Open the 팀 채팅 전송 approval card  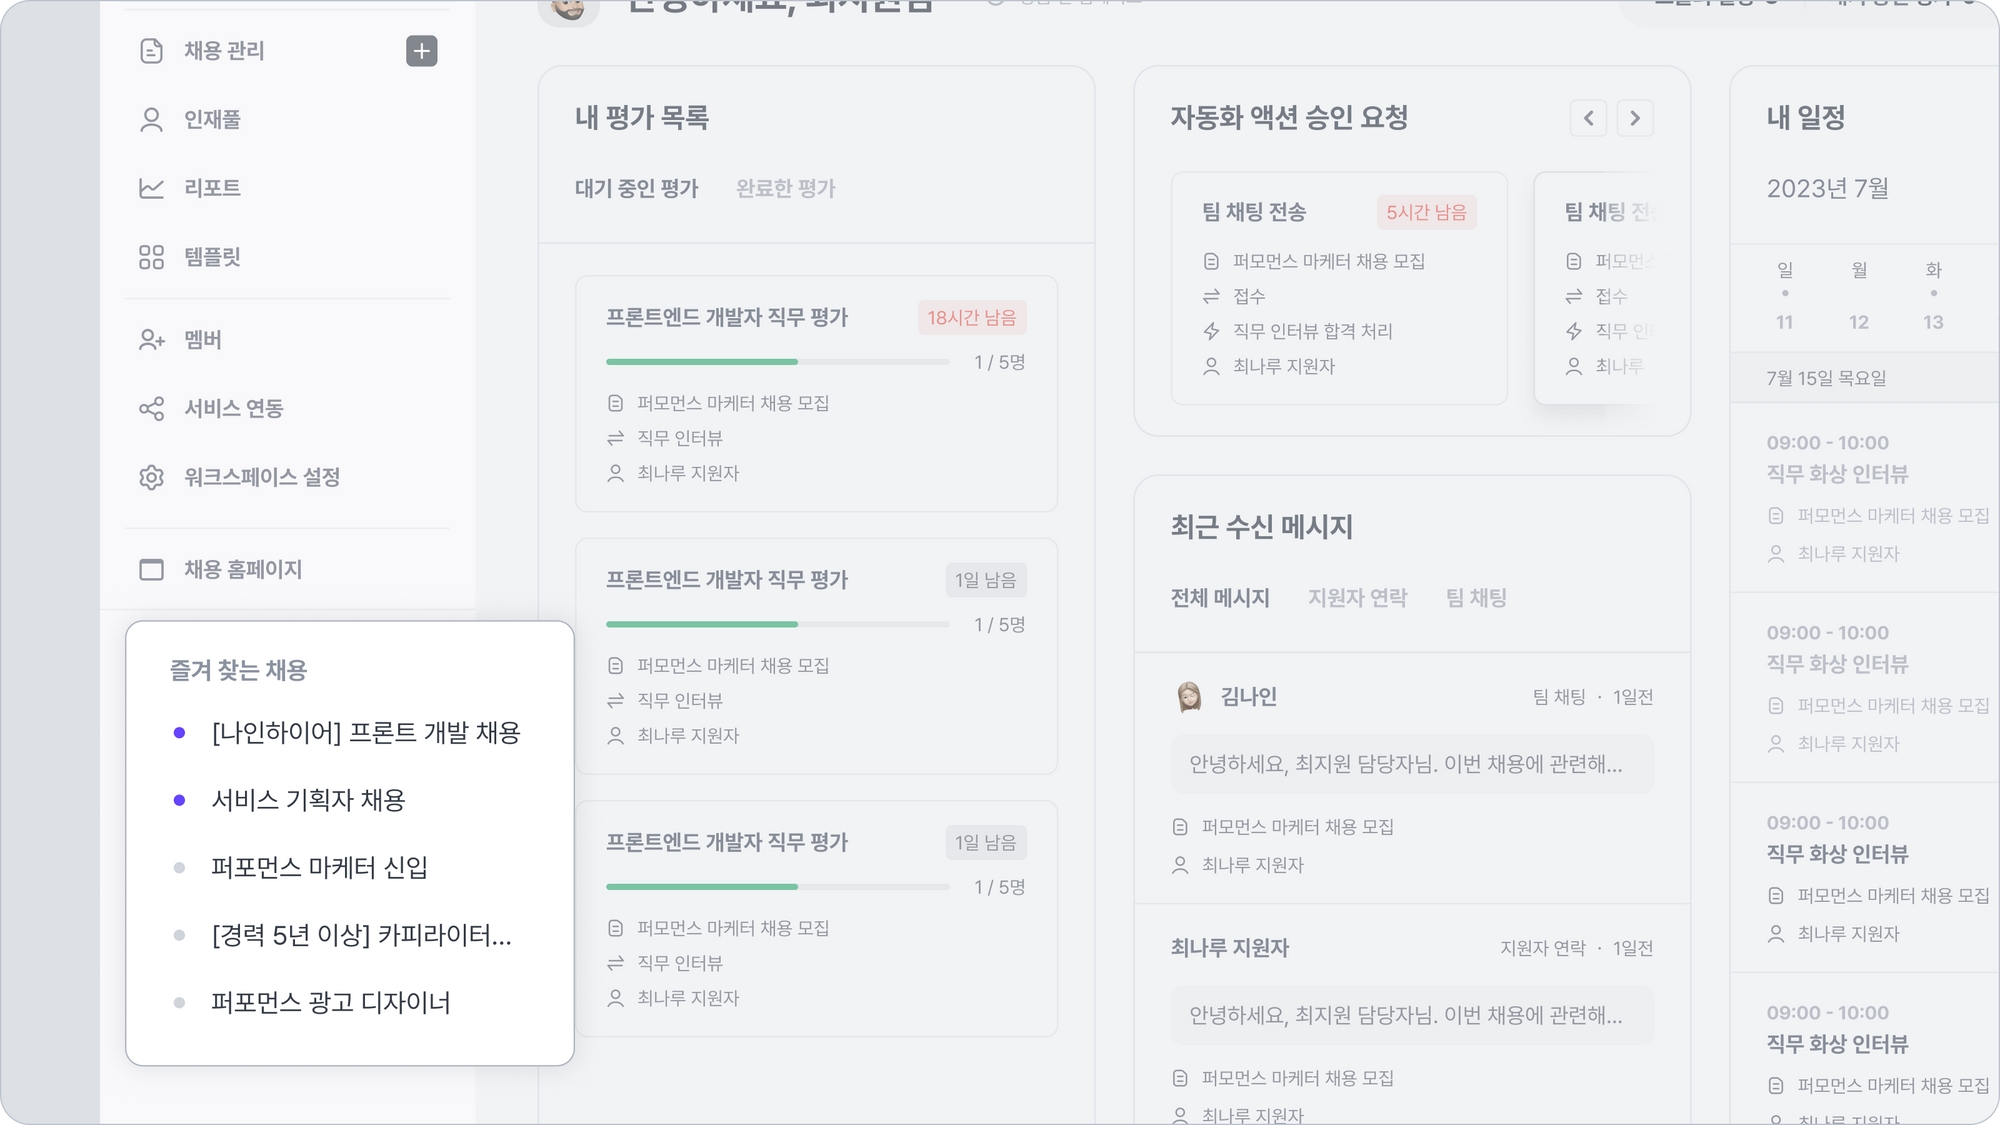click(1339, 288)
